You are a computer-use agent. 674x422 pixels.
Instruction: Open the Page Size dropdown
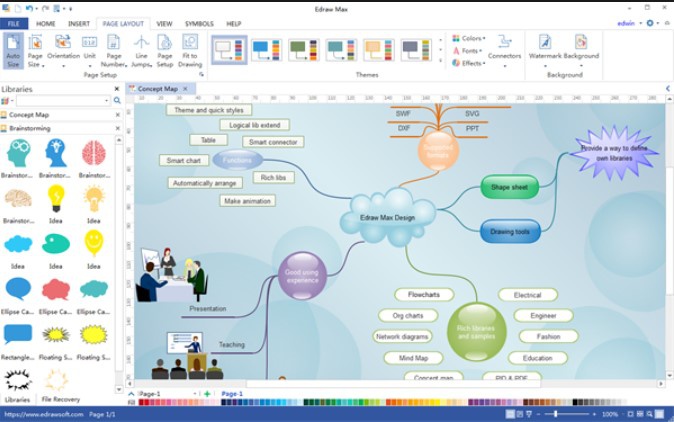(35, 51)
